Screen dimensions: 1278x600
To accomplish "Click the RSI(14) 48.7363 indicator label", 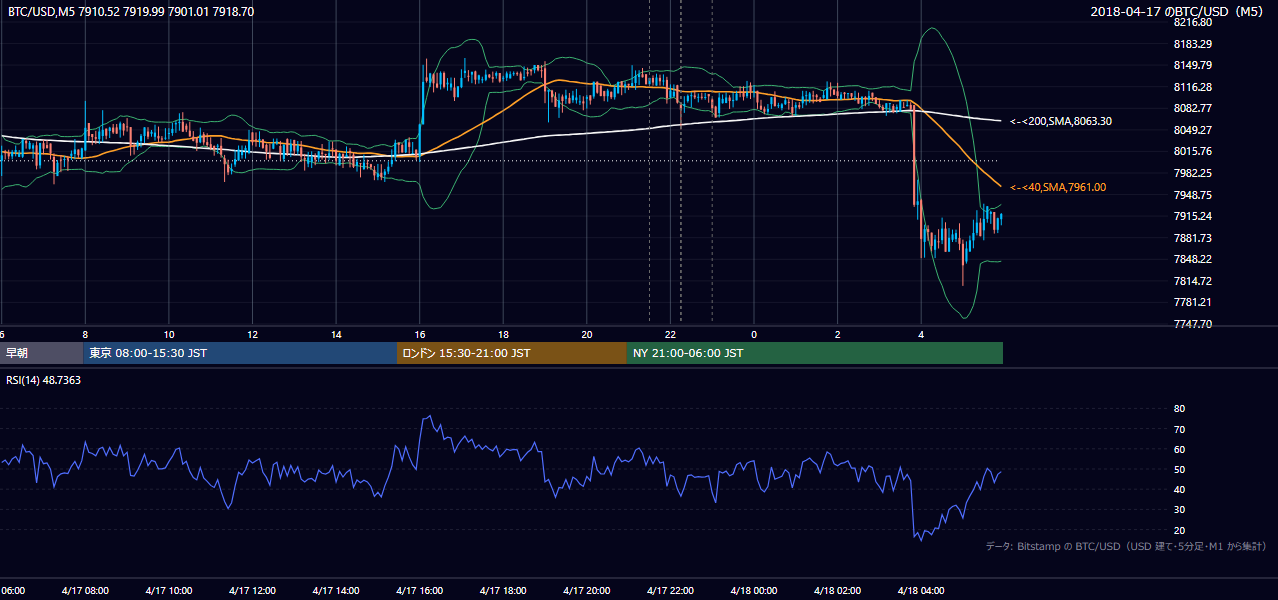I will (x=44, y=380).
